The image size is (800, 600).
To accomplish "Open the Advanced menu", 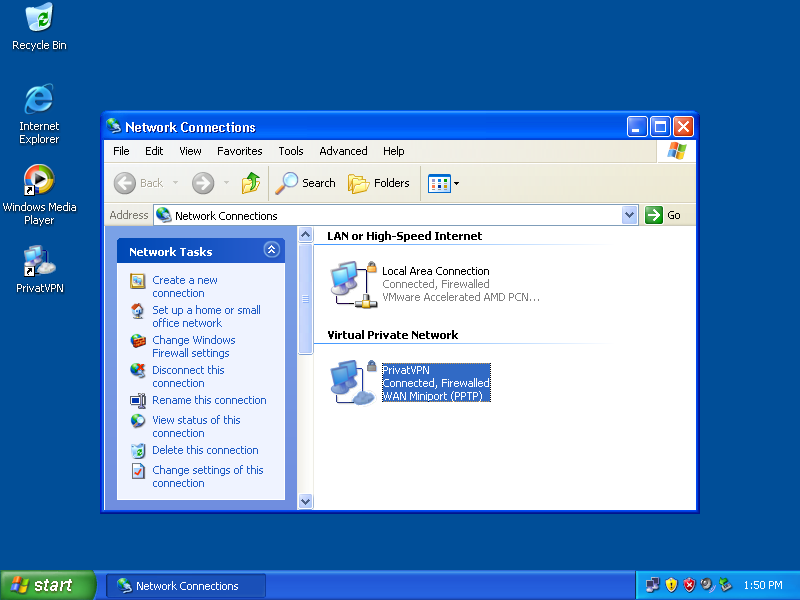I will [x=343, y=151].
